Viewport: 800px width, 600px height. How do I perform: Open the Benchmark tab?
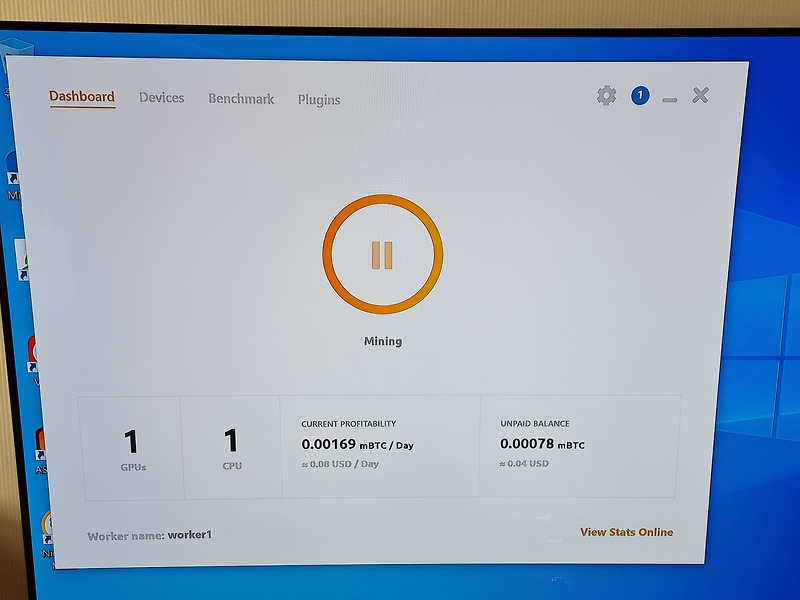pos(241,98)
